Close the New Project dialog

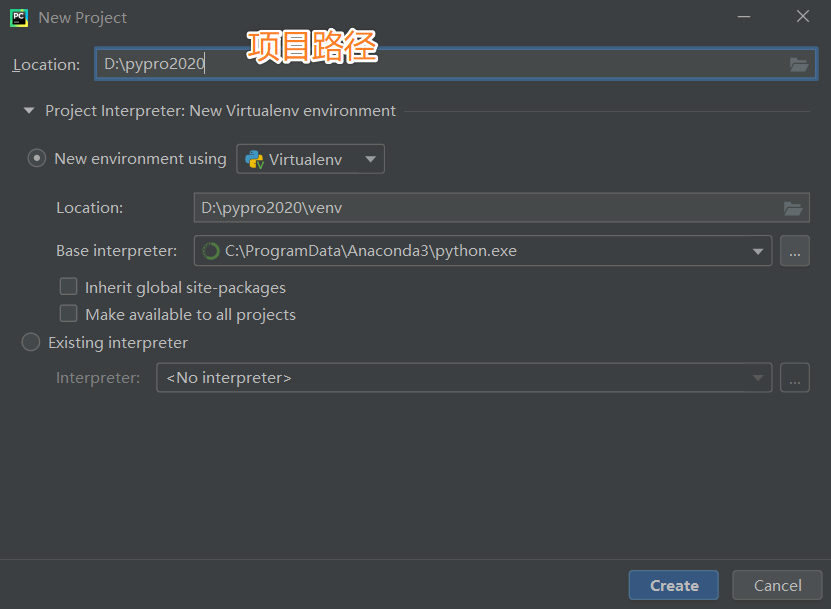click(803, 16)
